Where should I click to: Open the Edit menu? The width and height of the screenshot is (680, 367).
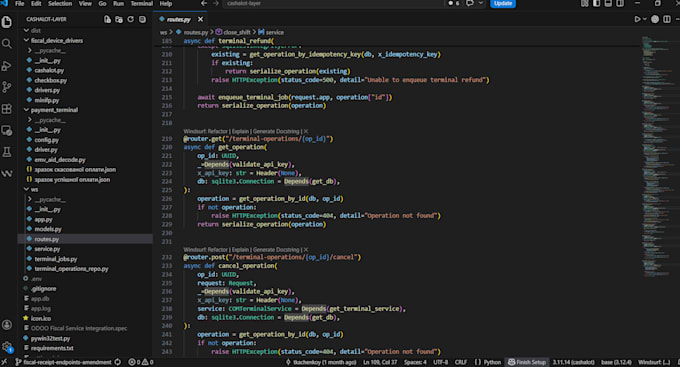[x=36, y=3]
